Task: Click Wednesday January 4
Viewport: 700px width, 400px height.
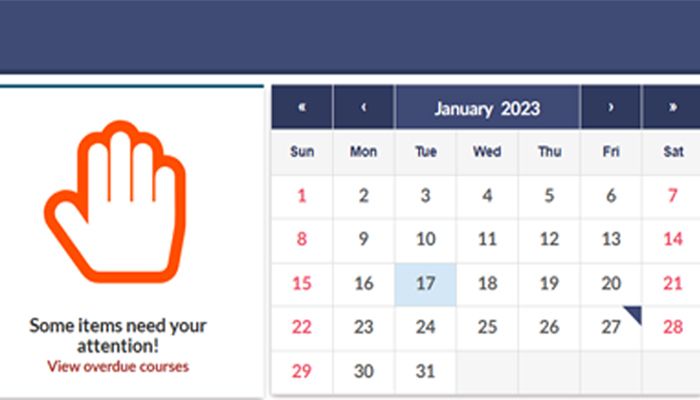Action: (x=487, y=196)
